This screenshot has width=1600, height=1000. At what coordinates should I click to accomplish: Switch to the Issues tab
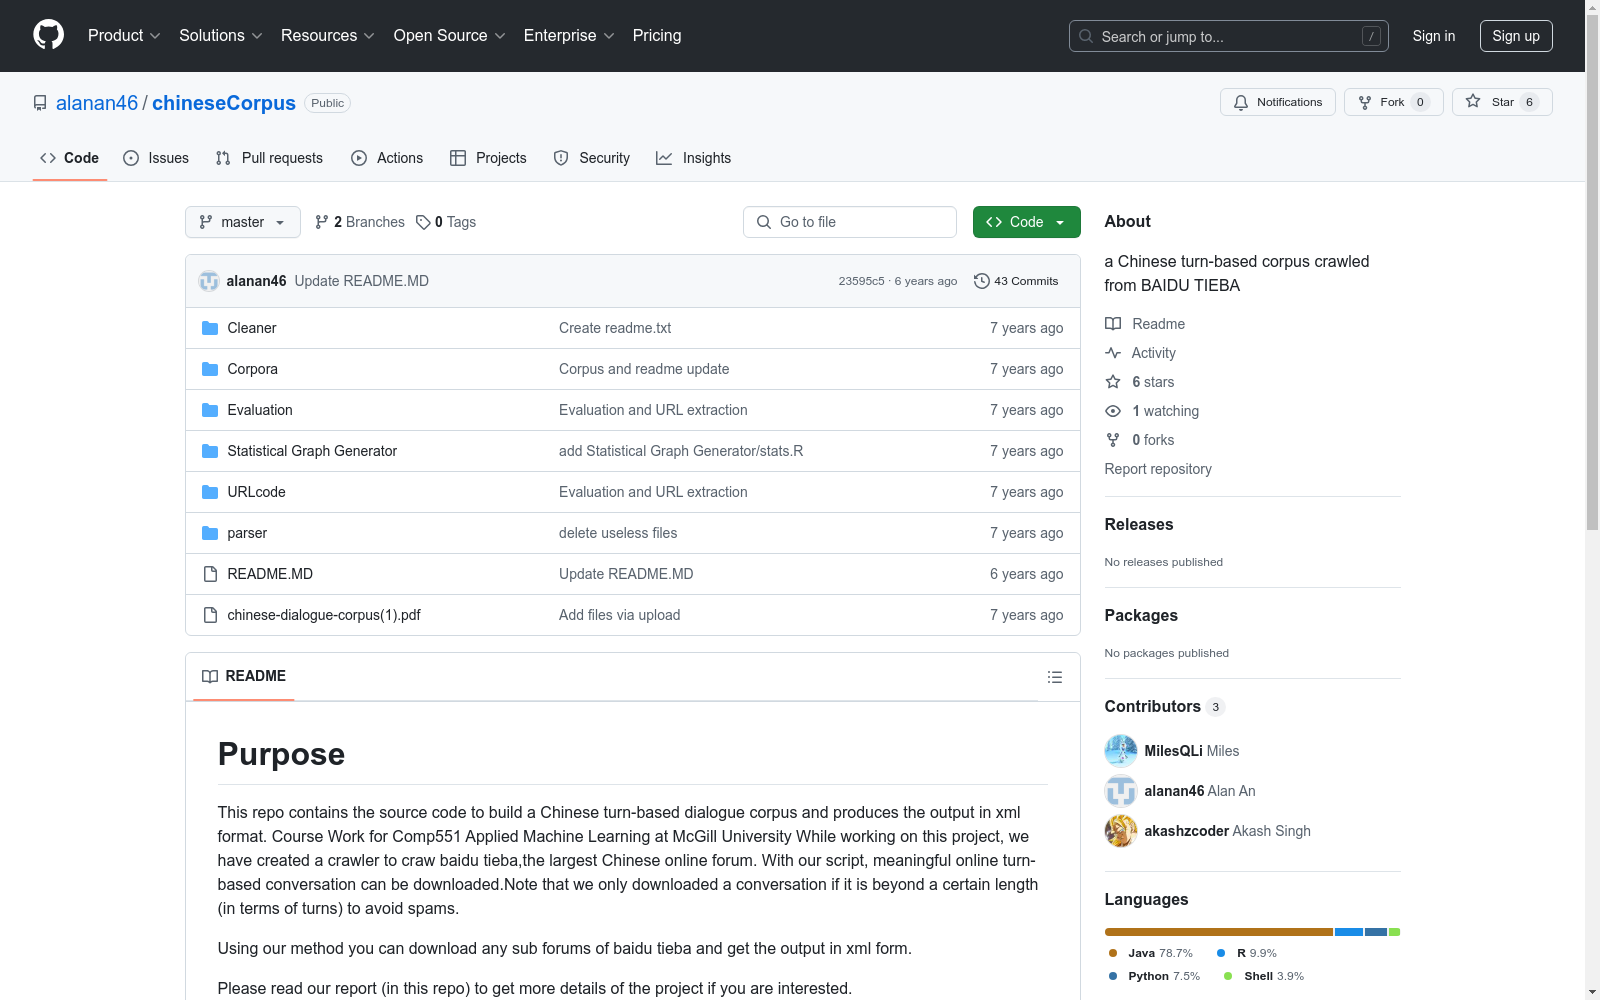pos(156,158)
